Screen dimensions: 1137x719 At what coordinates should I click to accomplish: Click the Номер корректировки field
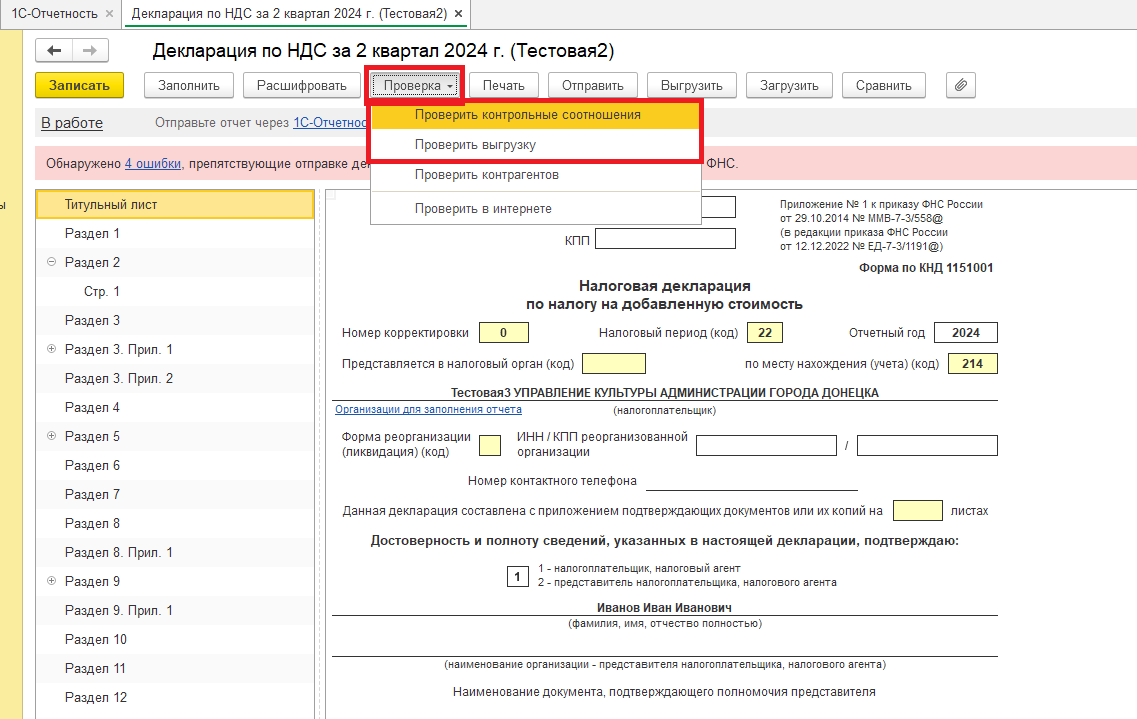pyautogui.click(x=504, y=333)
